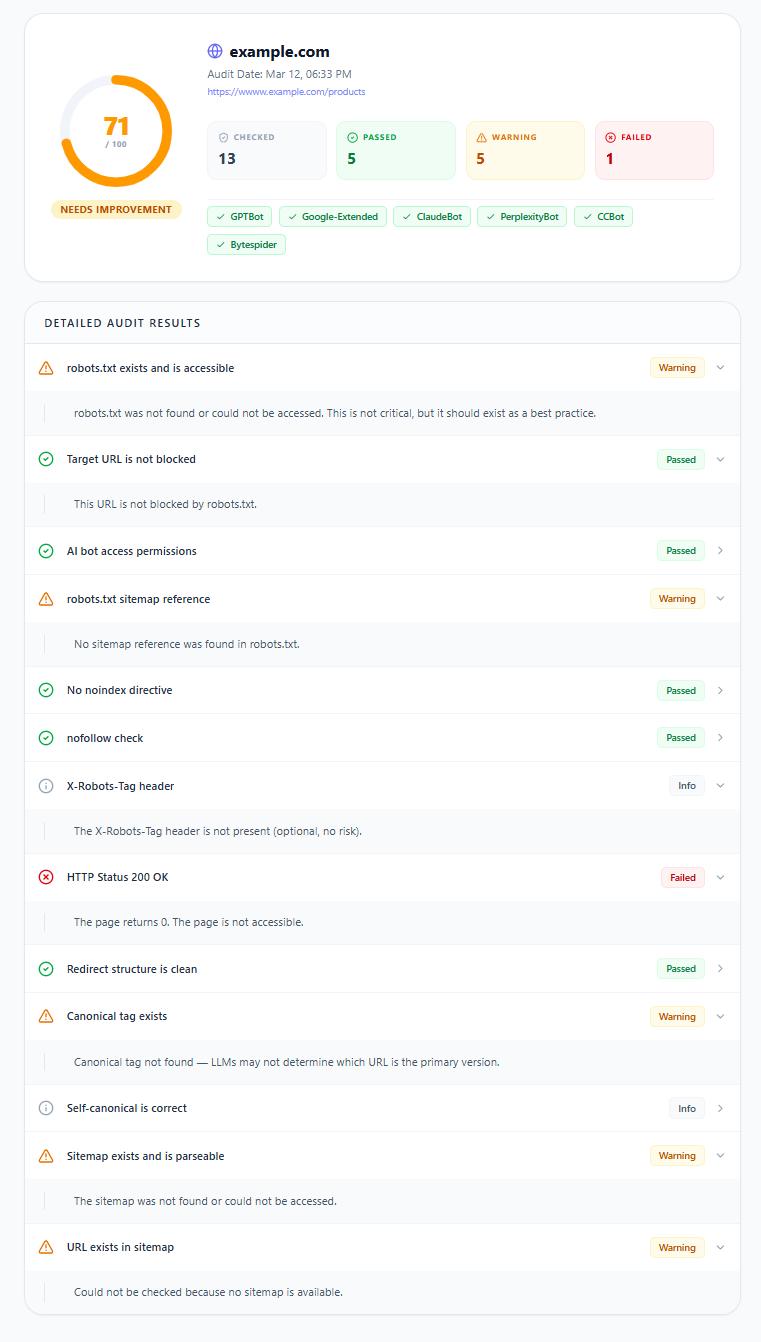The height and width of the screenshot is (1342, 761).
Task: Expand the AI bot access permissions row
Action: click(720, 550)
